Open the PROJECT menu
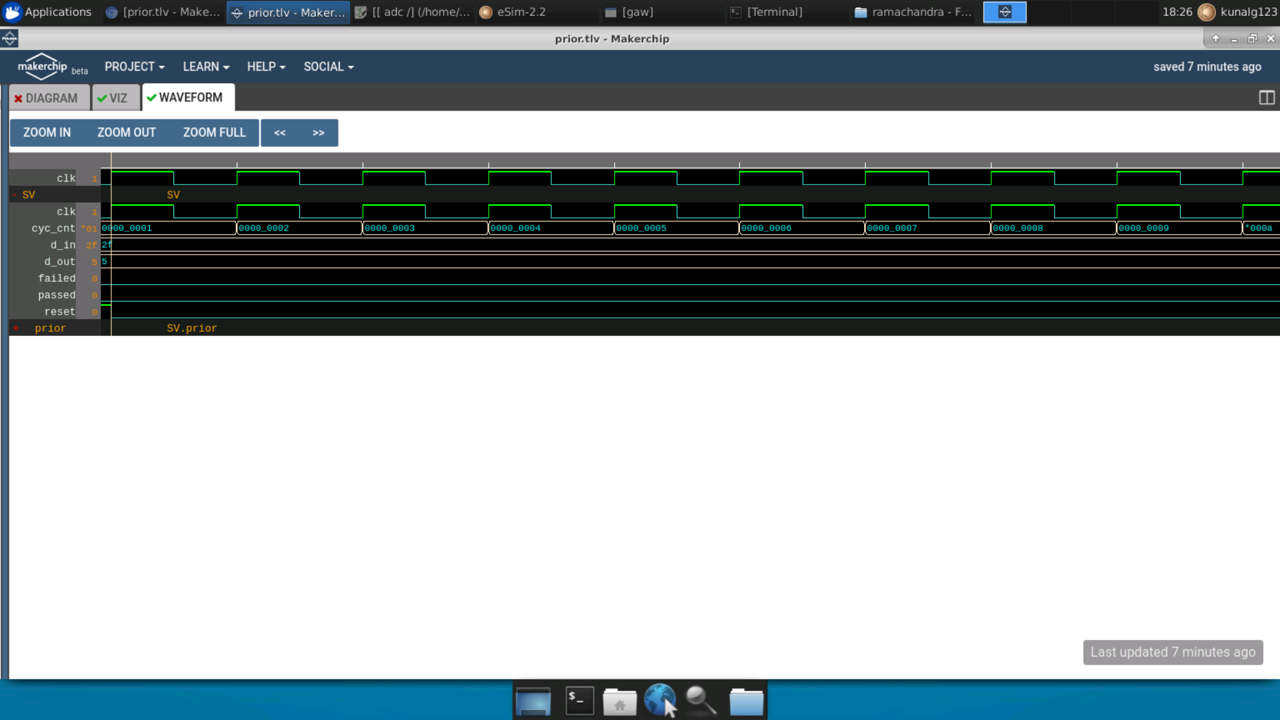The image size is (1280, 720). tap(133, 66)
